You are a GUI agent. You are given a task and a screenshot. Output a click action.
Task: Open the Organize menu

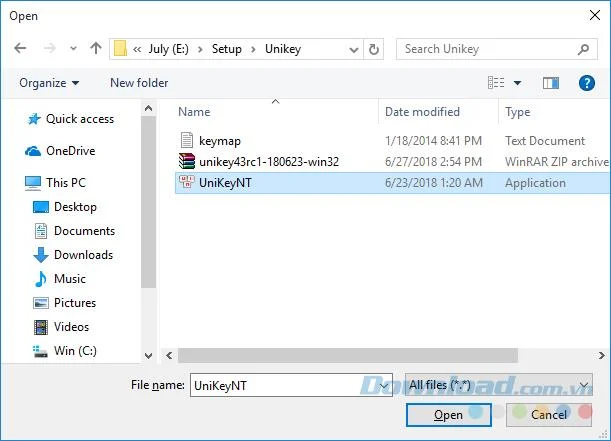pos(49,83)
